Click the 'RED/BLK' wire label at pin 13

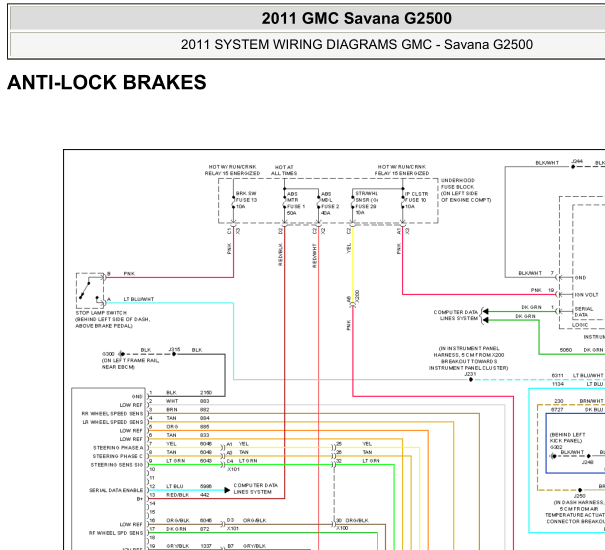click(x=177, y=495)
